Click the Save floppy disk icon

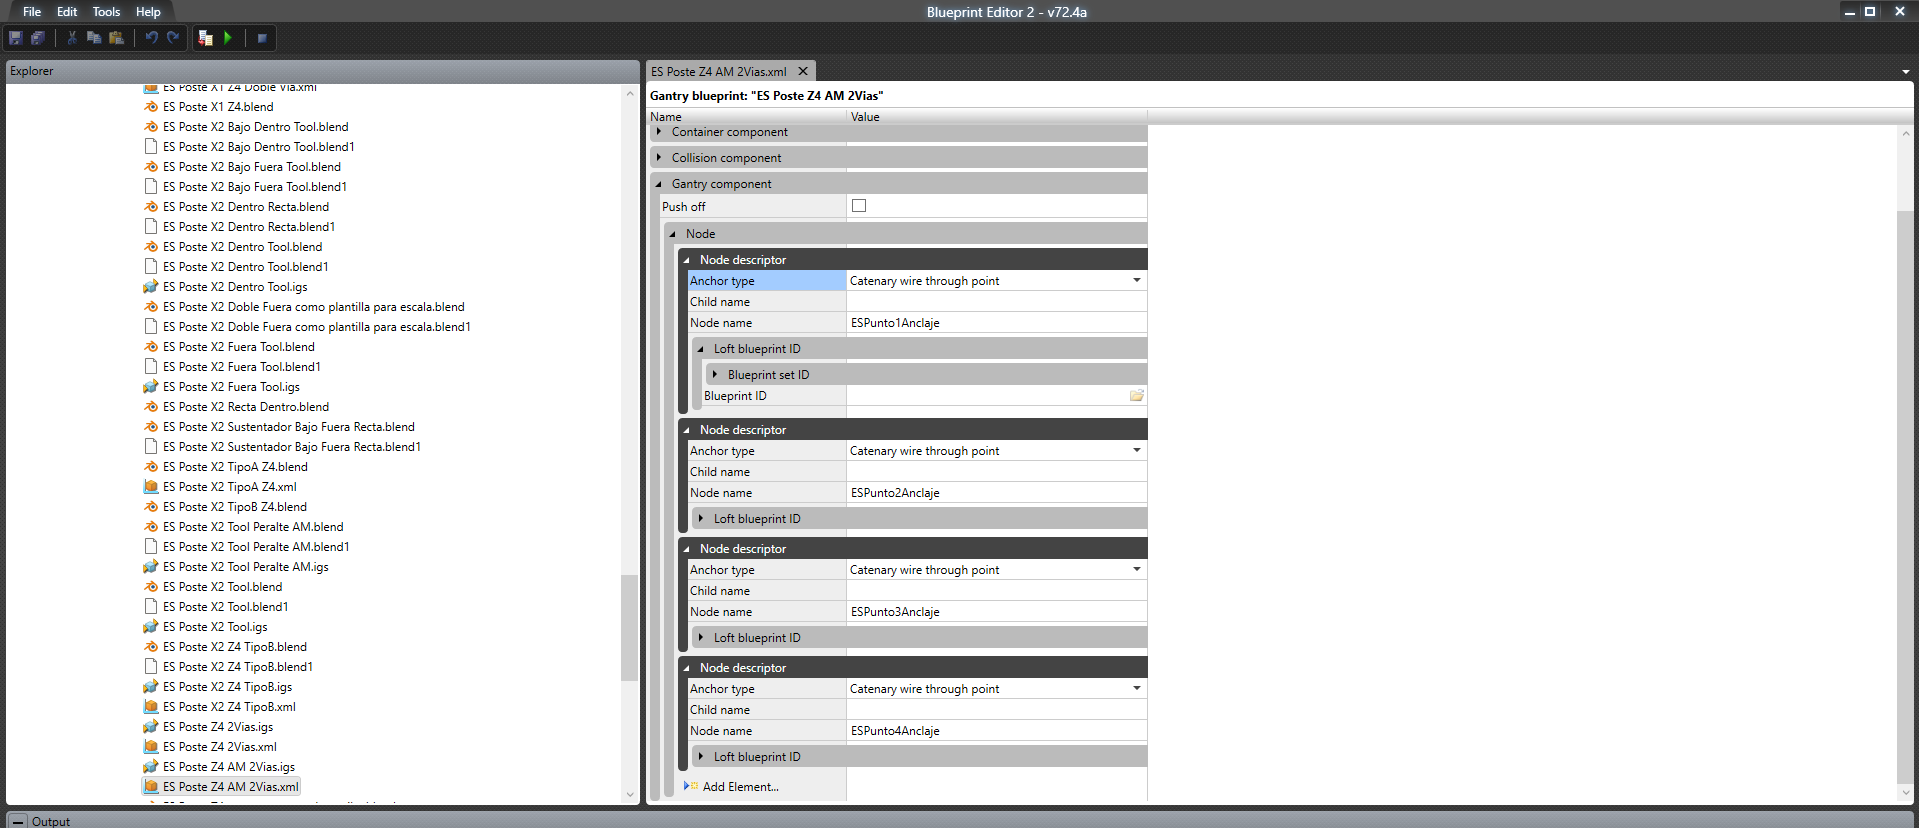(x=16, y=38)
